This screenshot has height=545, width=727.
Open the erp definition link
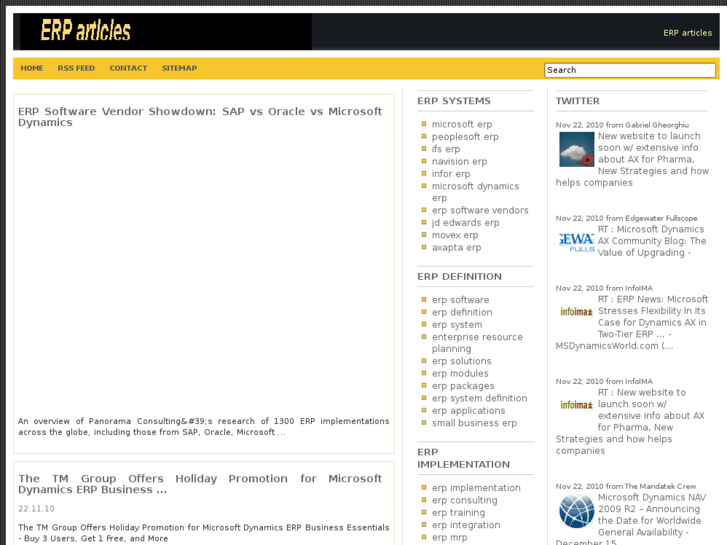pyautogui.click(x=462, y=312)
